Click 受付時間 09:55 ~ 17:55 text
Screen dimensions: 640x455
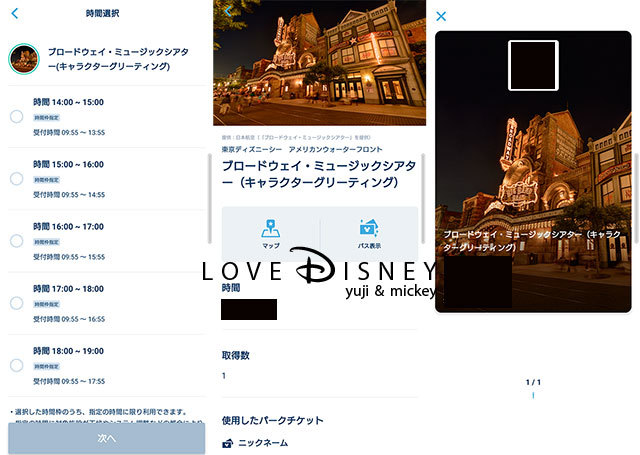point(69,381)
